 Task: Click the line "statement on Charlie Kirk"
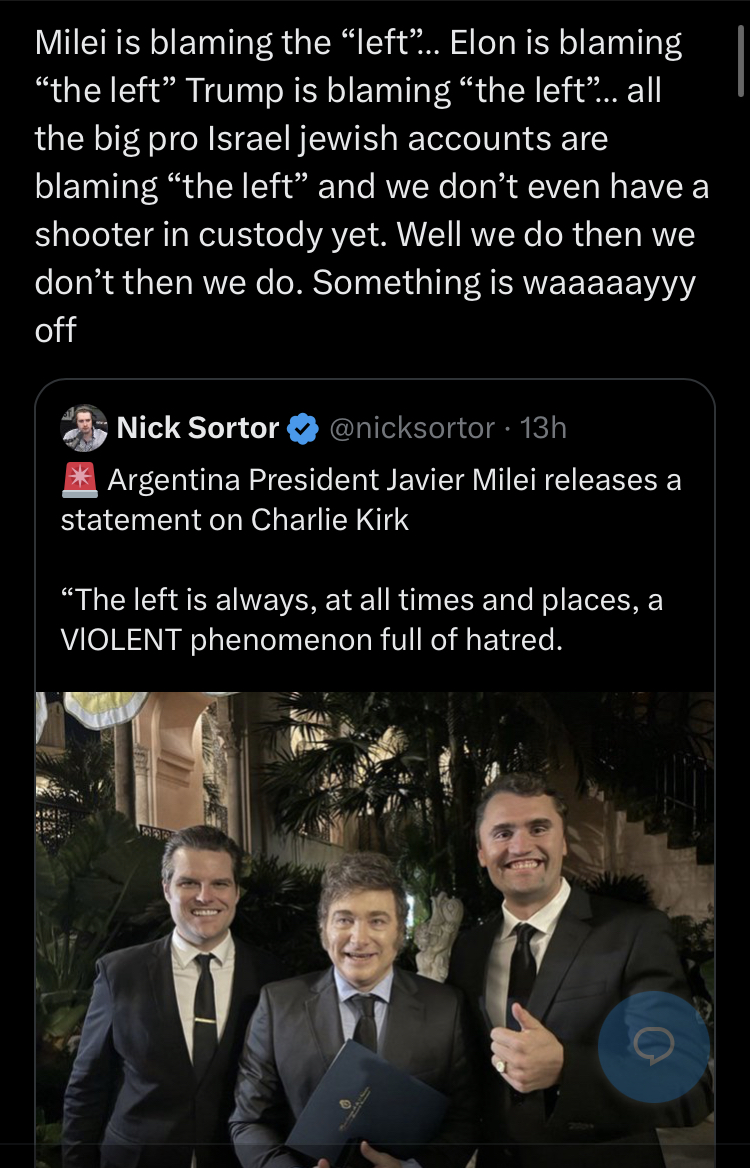coord(235,520)
